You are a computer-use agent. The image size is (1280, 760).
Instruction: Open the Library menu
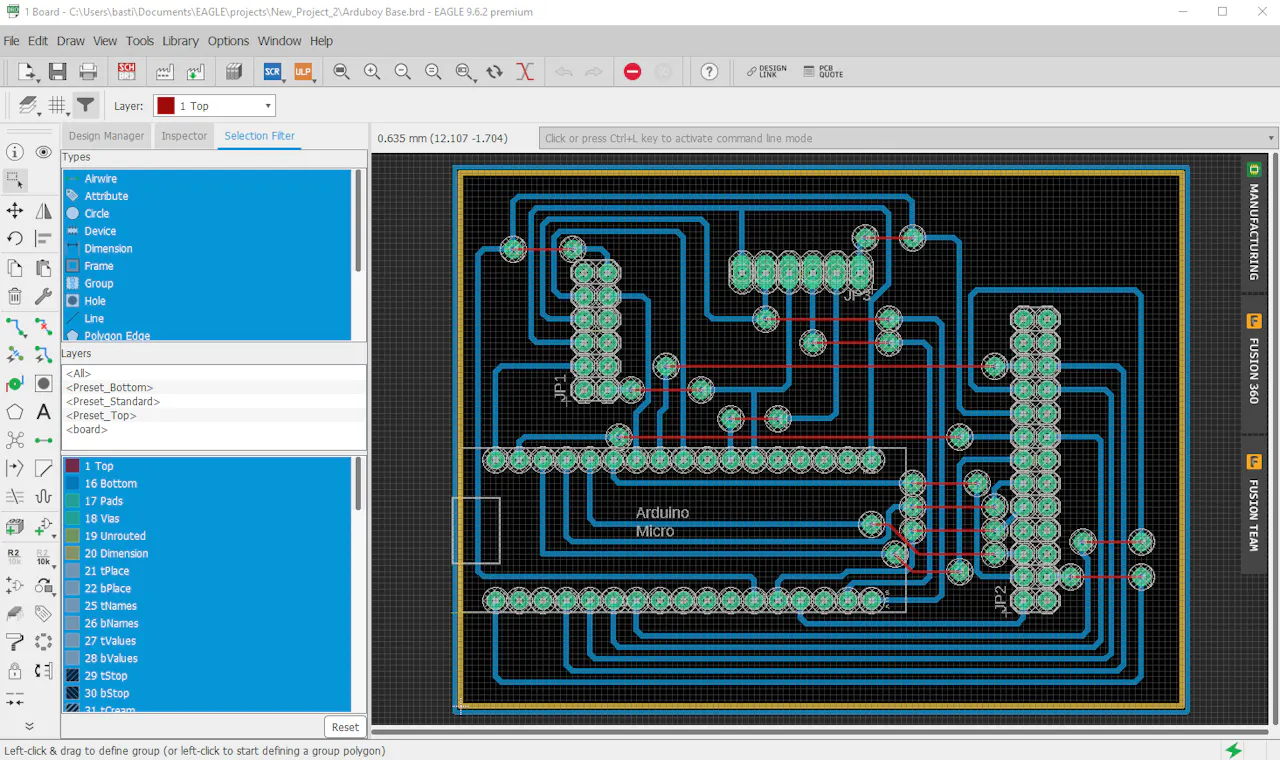pyautogui.click(x=180, y=41)
